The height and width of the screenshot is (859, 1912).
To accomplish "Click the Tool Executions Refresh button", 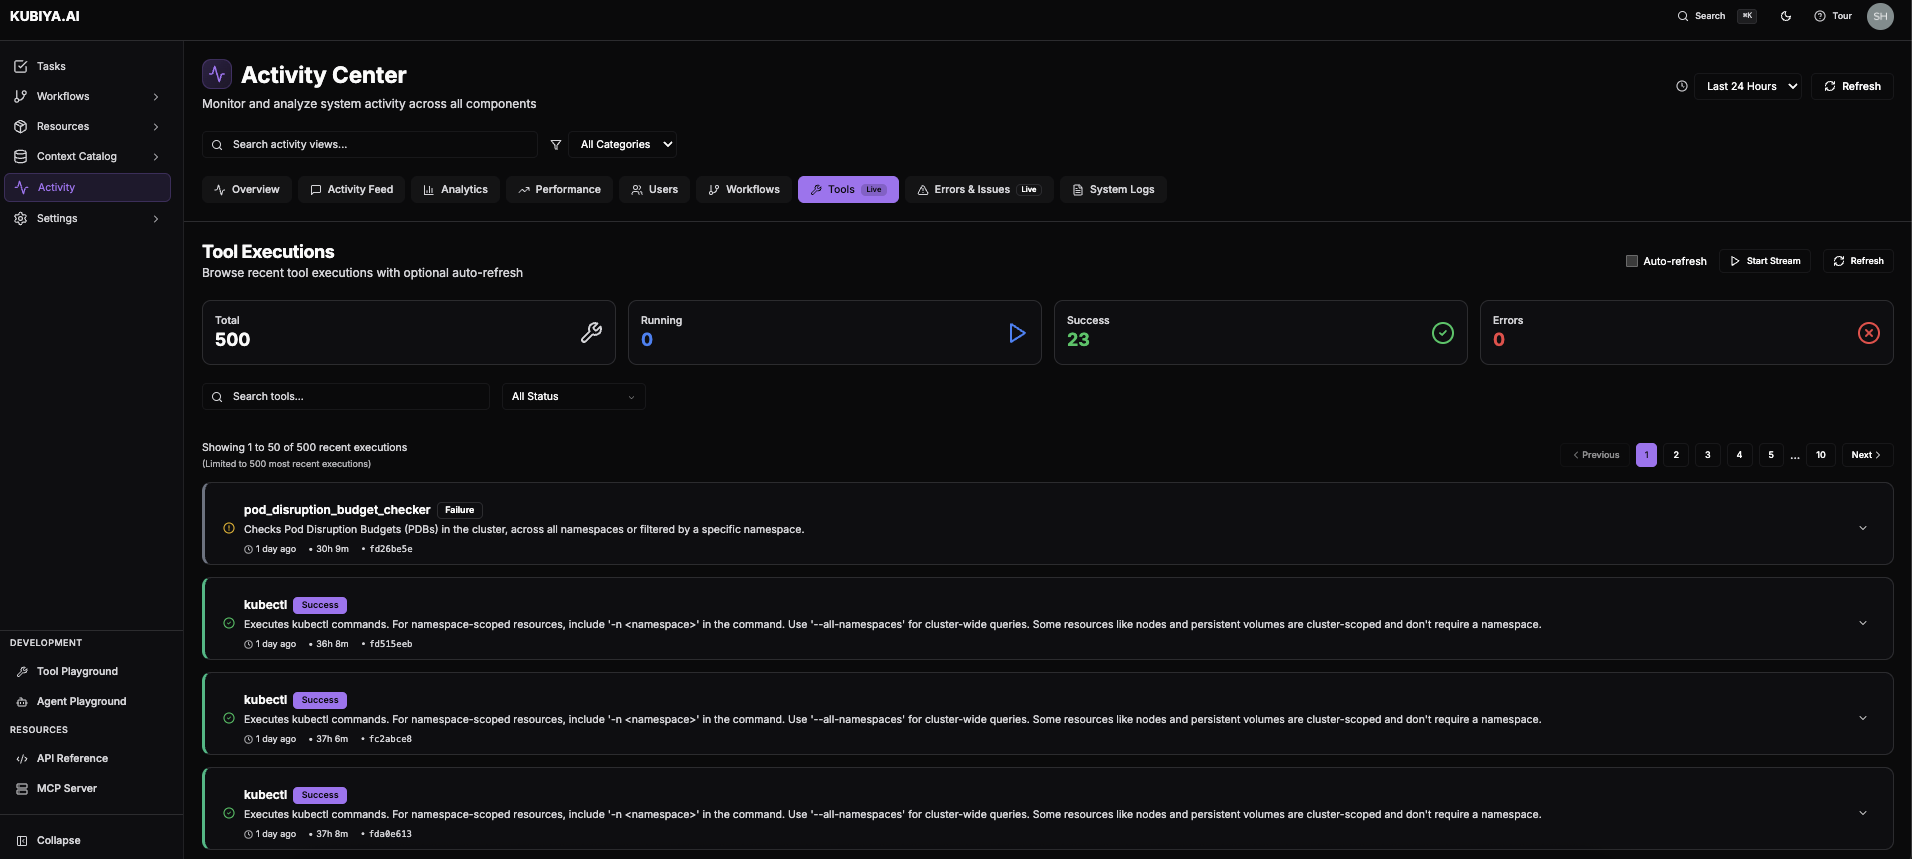I will (x=1858, y=261).
